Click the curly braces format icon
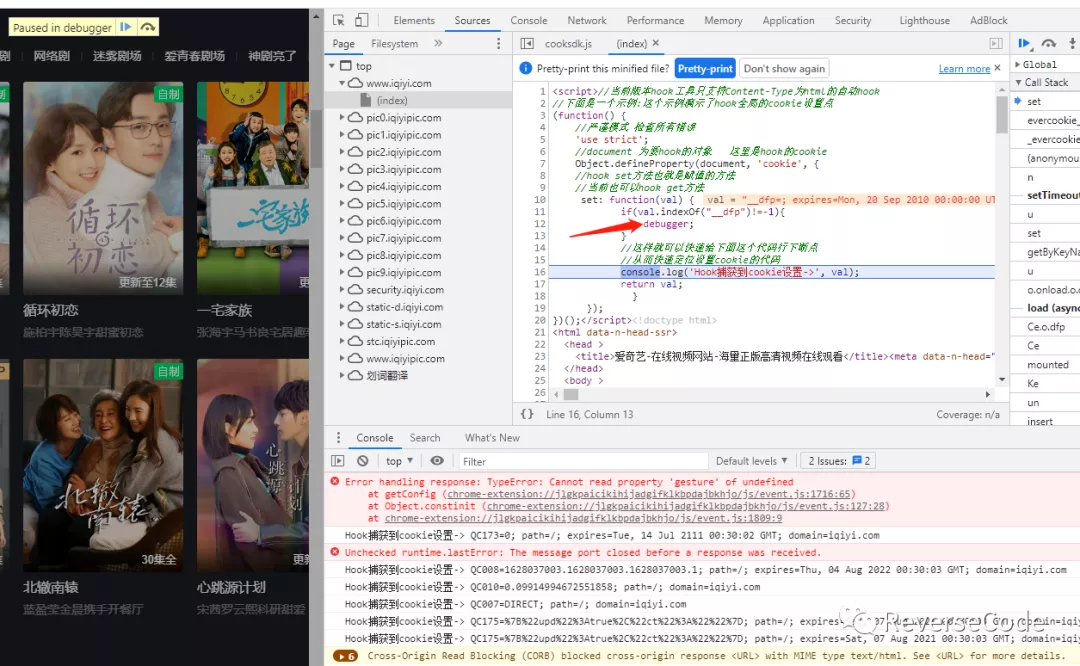Screen dimensions: 1080x666 click(527, 414)
